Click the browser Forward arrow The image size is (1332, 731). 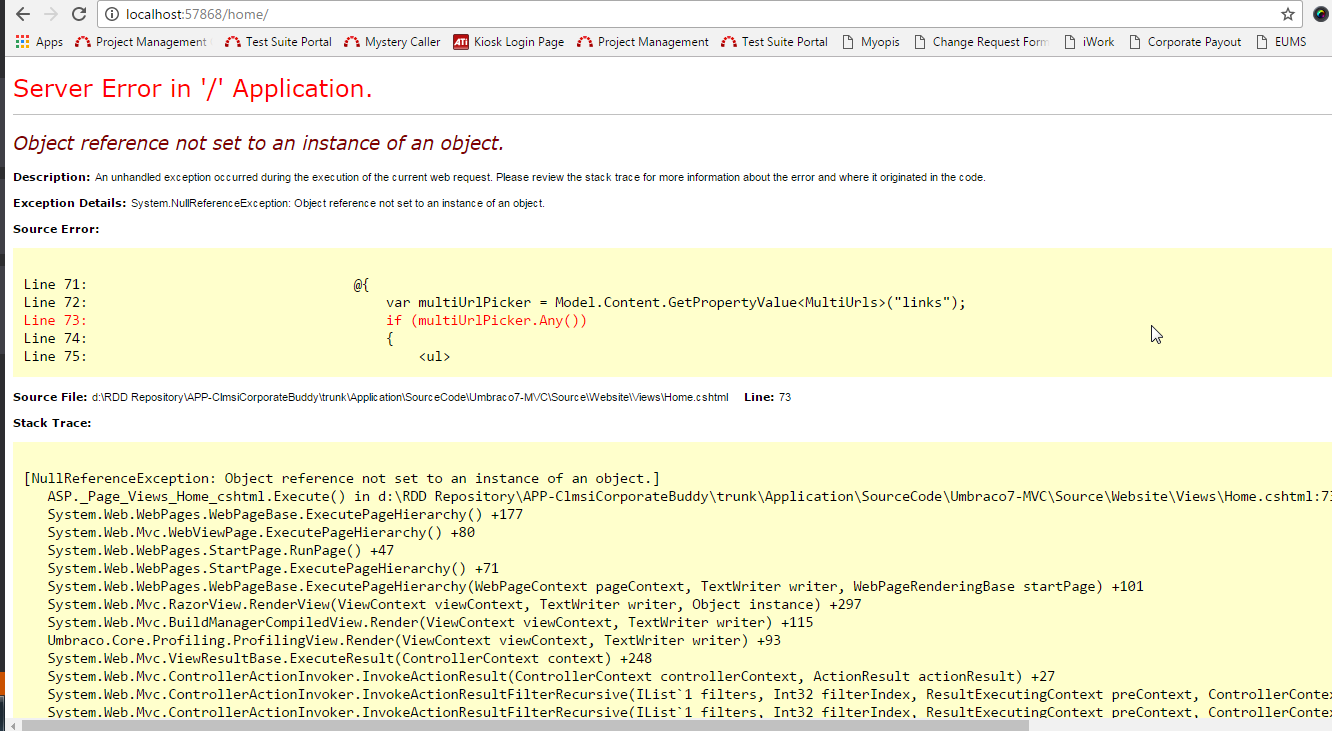(51, 14)
